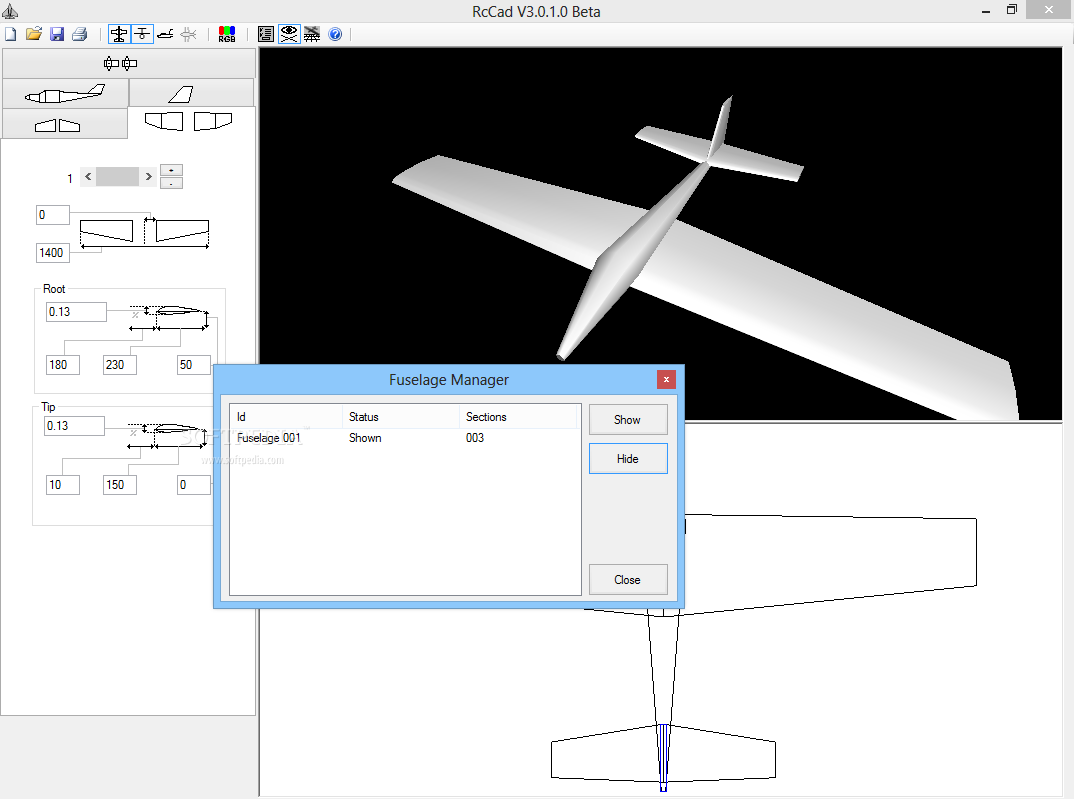Click the Root field showing 50
The width and height of the screenshot is (1074, 799).
[x=194, y=365]
